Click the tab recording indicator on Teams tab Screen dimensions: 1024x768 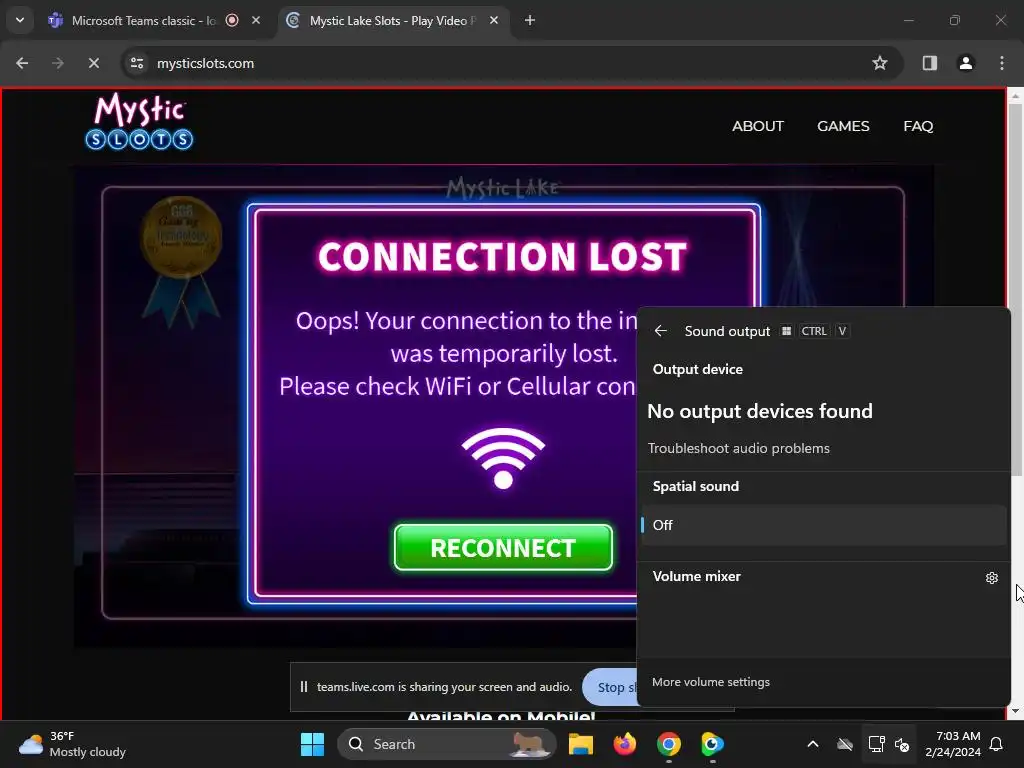232,20
